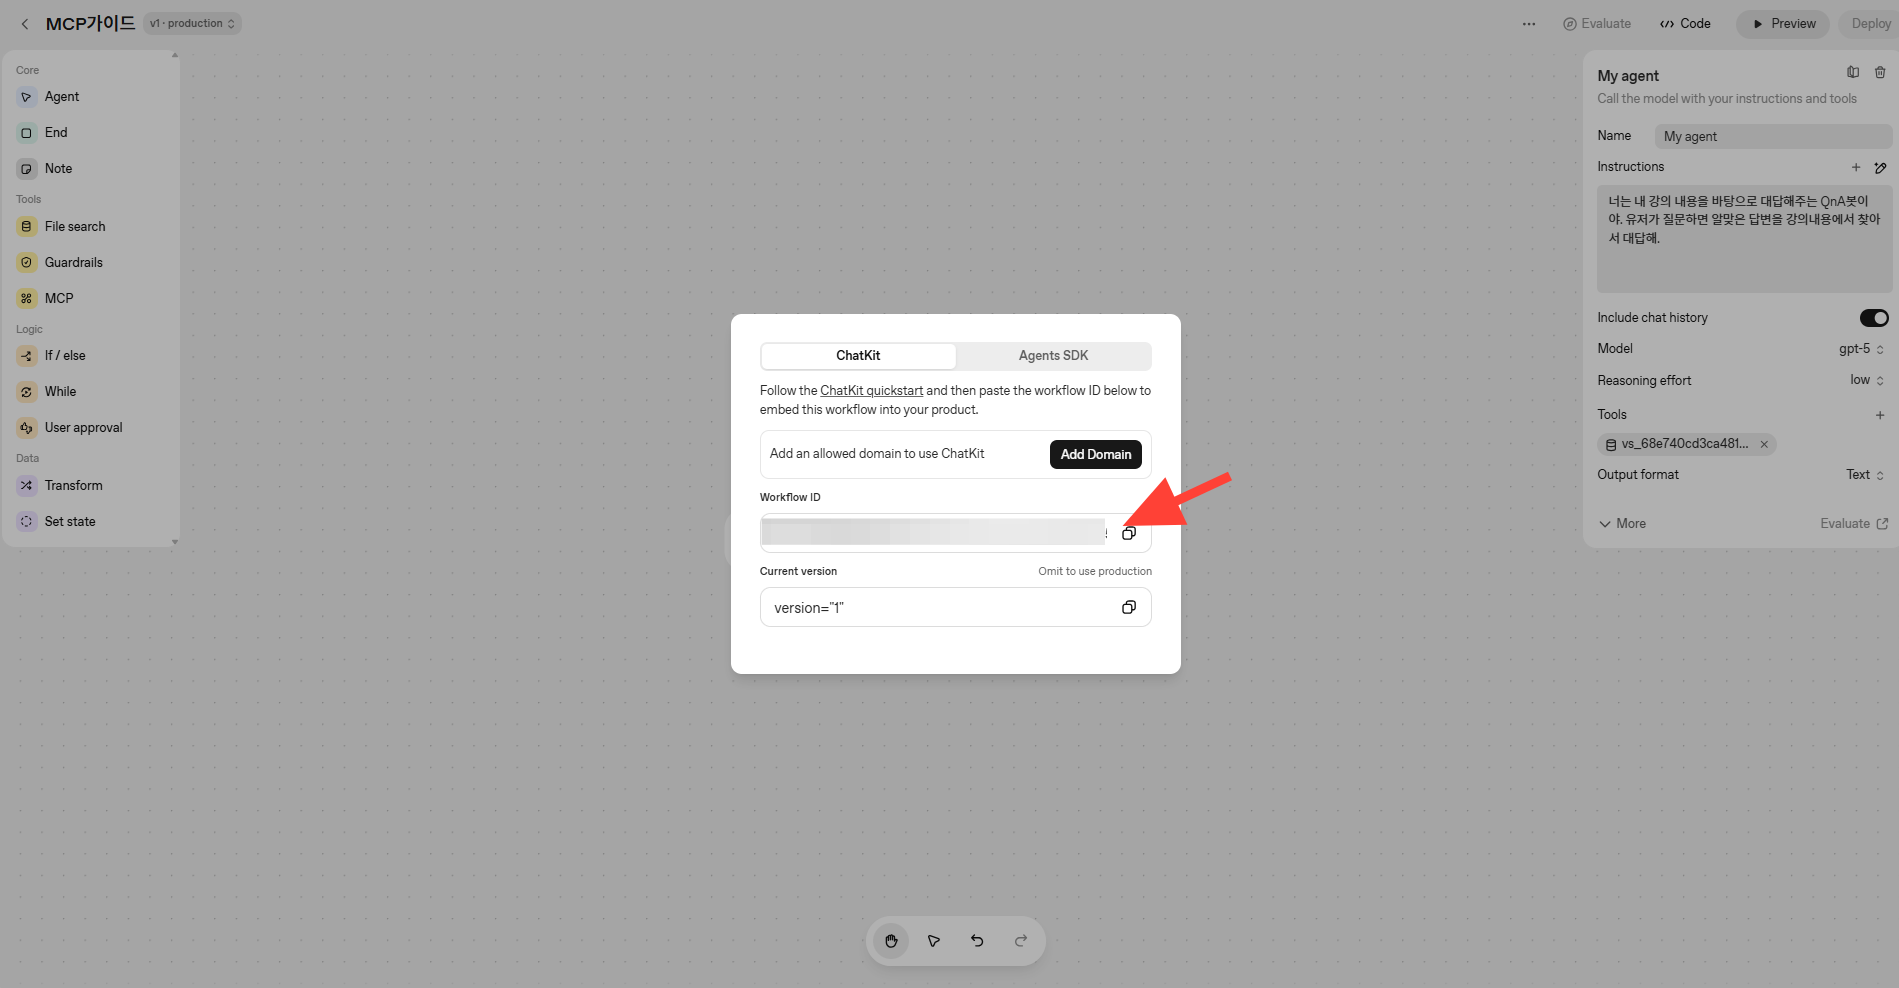Screen dimensions: 1899x988
Task: Select the hand pan tool
Action: (x=891, y=941)
